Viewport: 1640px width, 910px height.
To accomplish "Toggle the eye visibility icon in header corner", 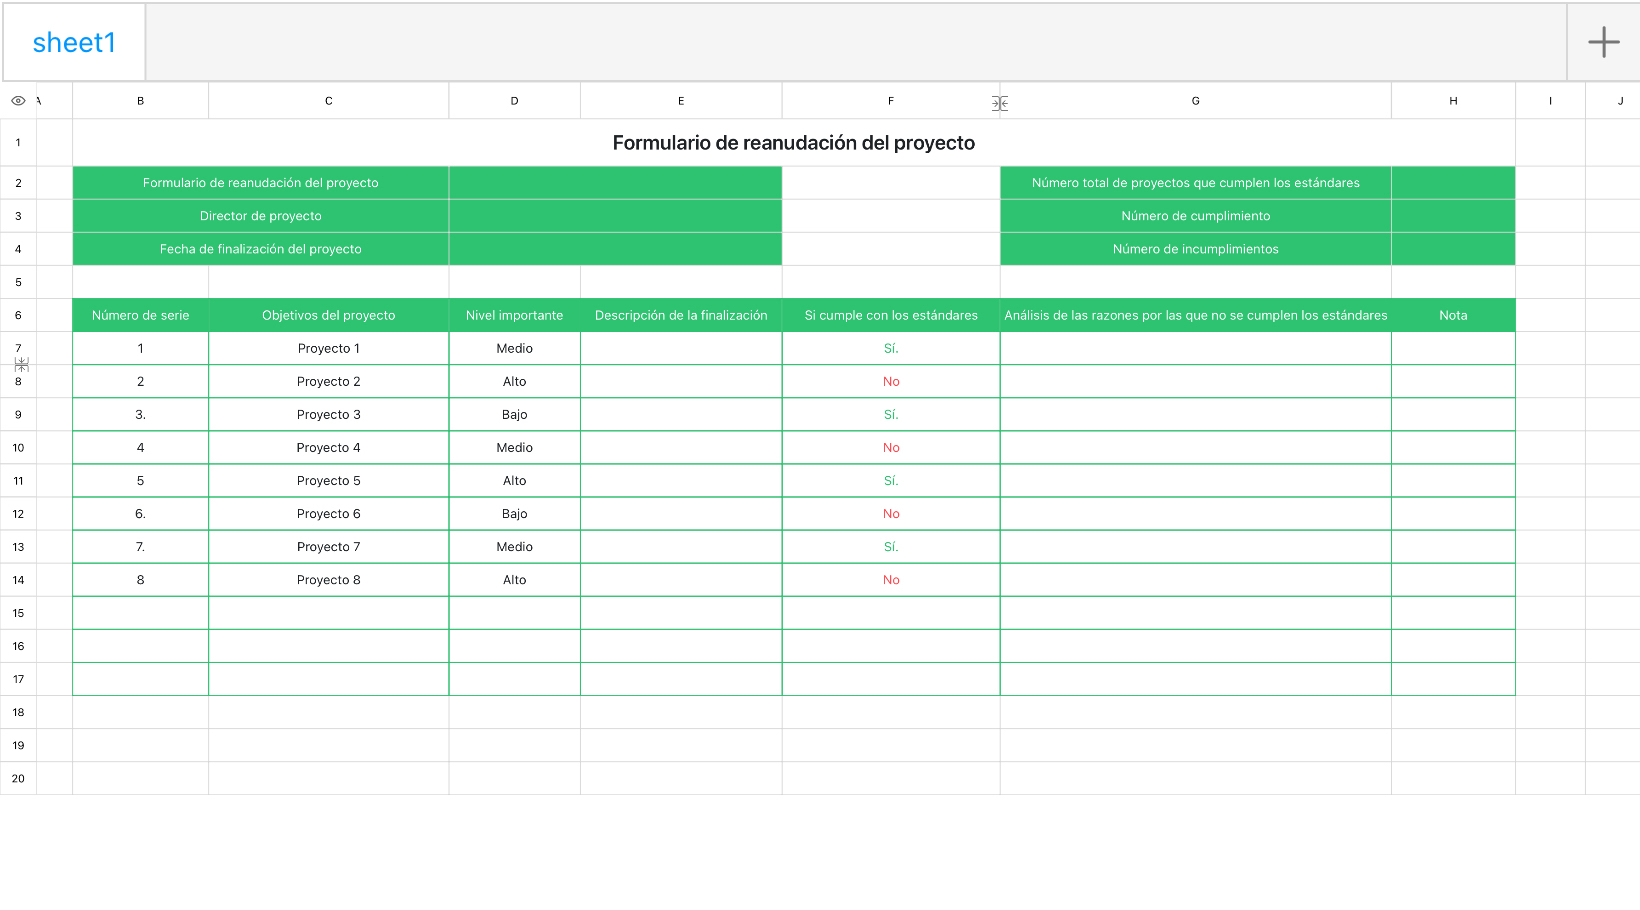I will [18, 101].
